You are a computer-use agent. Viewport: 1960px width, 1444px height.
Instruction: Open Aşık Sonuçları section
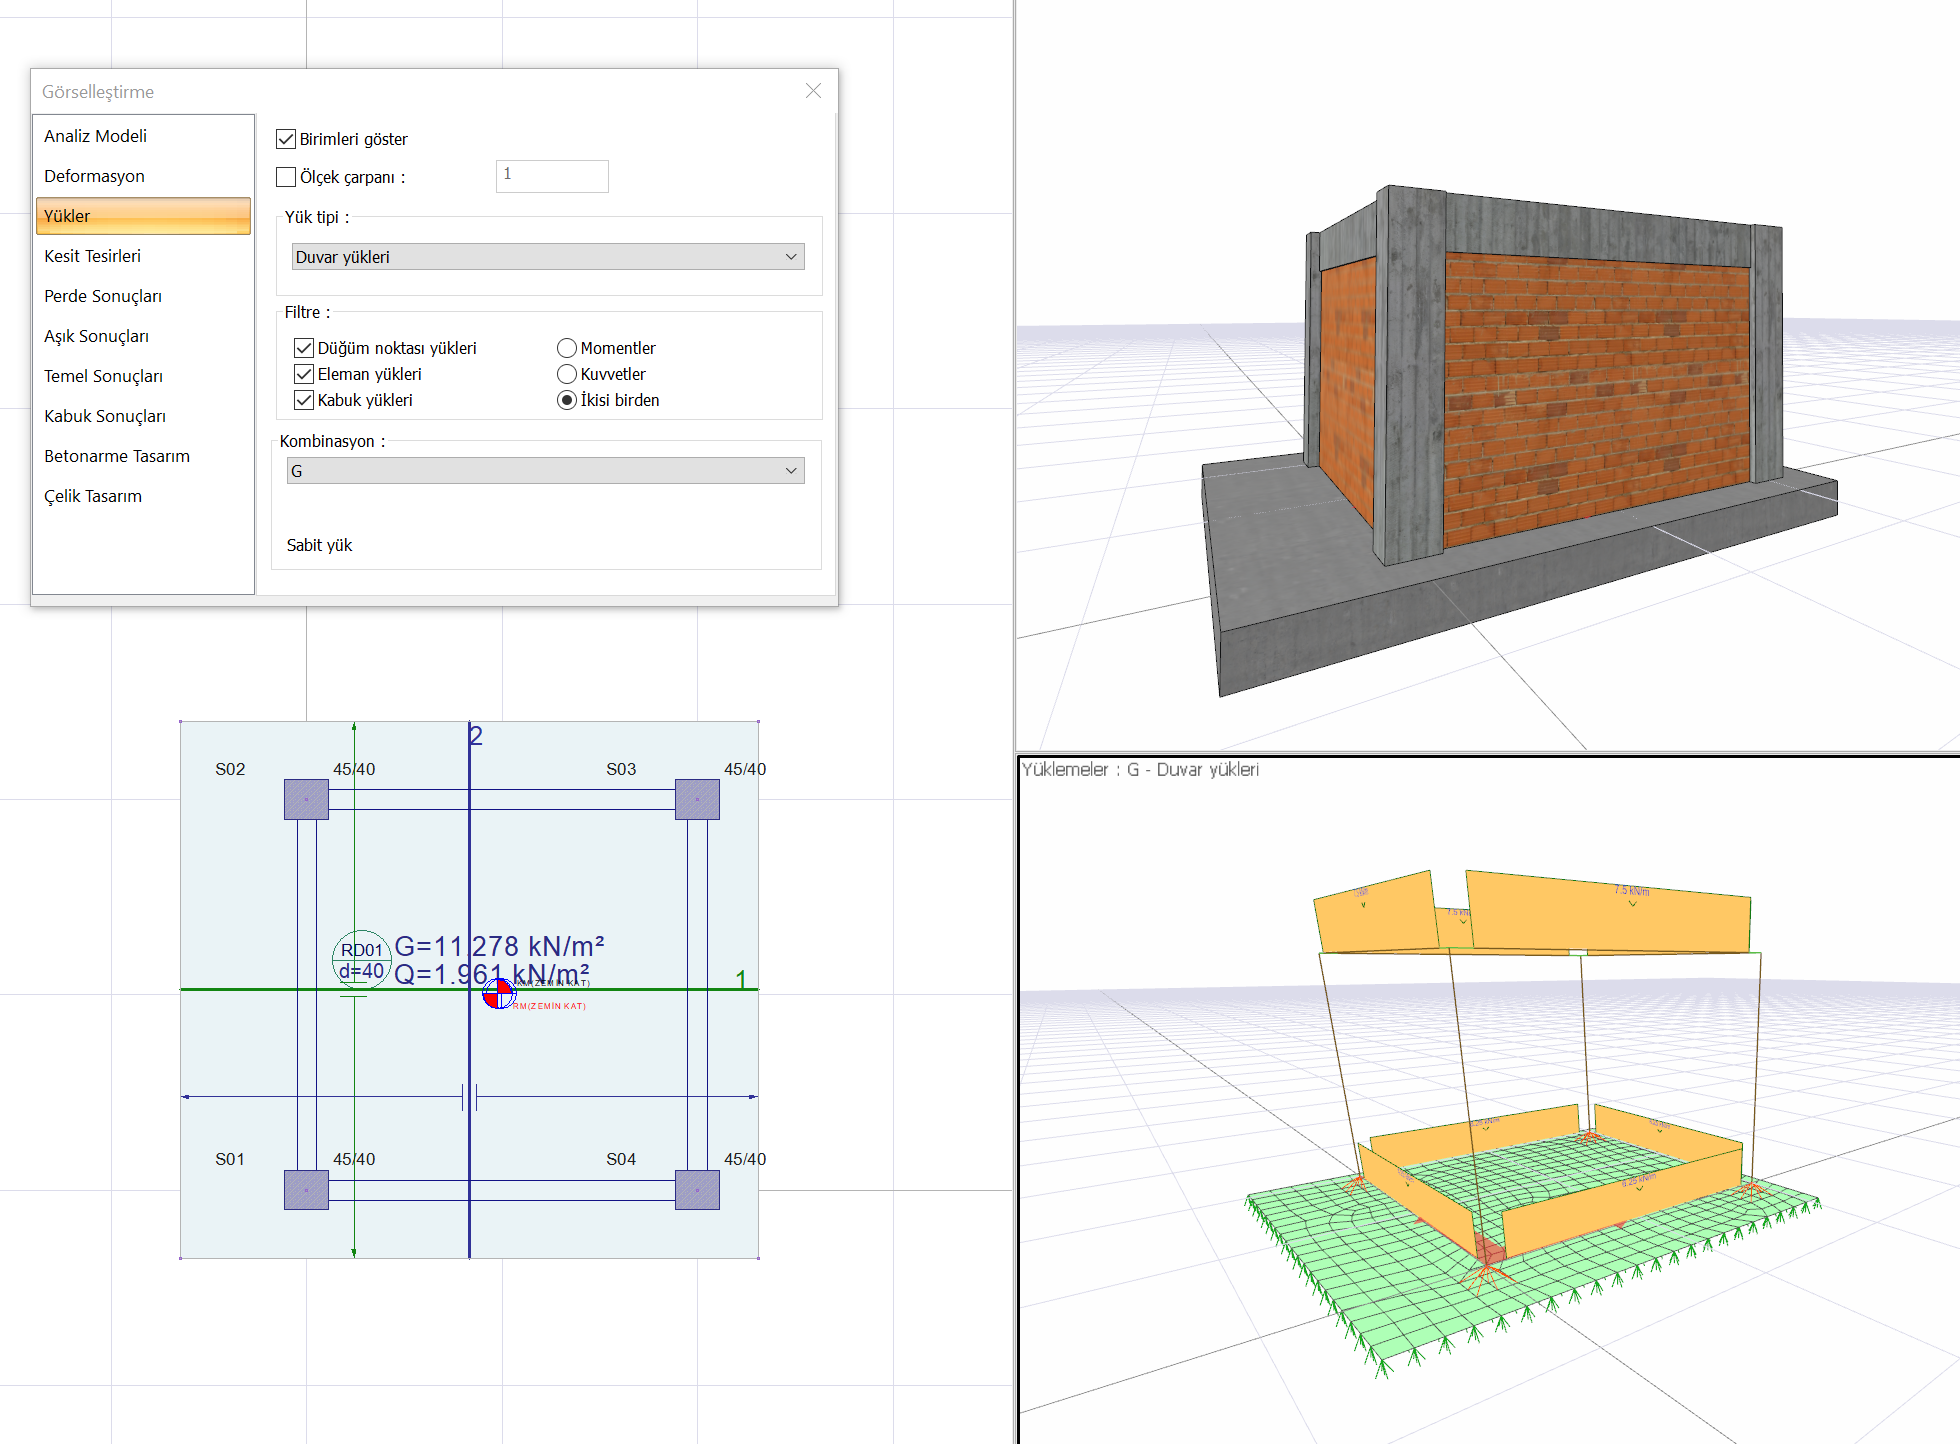coord(143,336)
